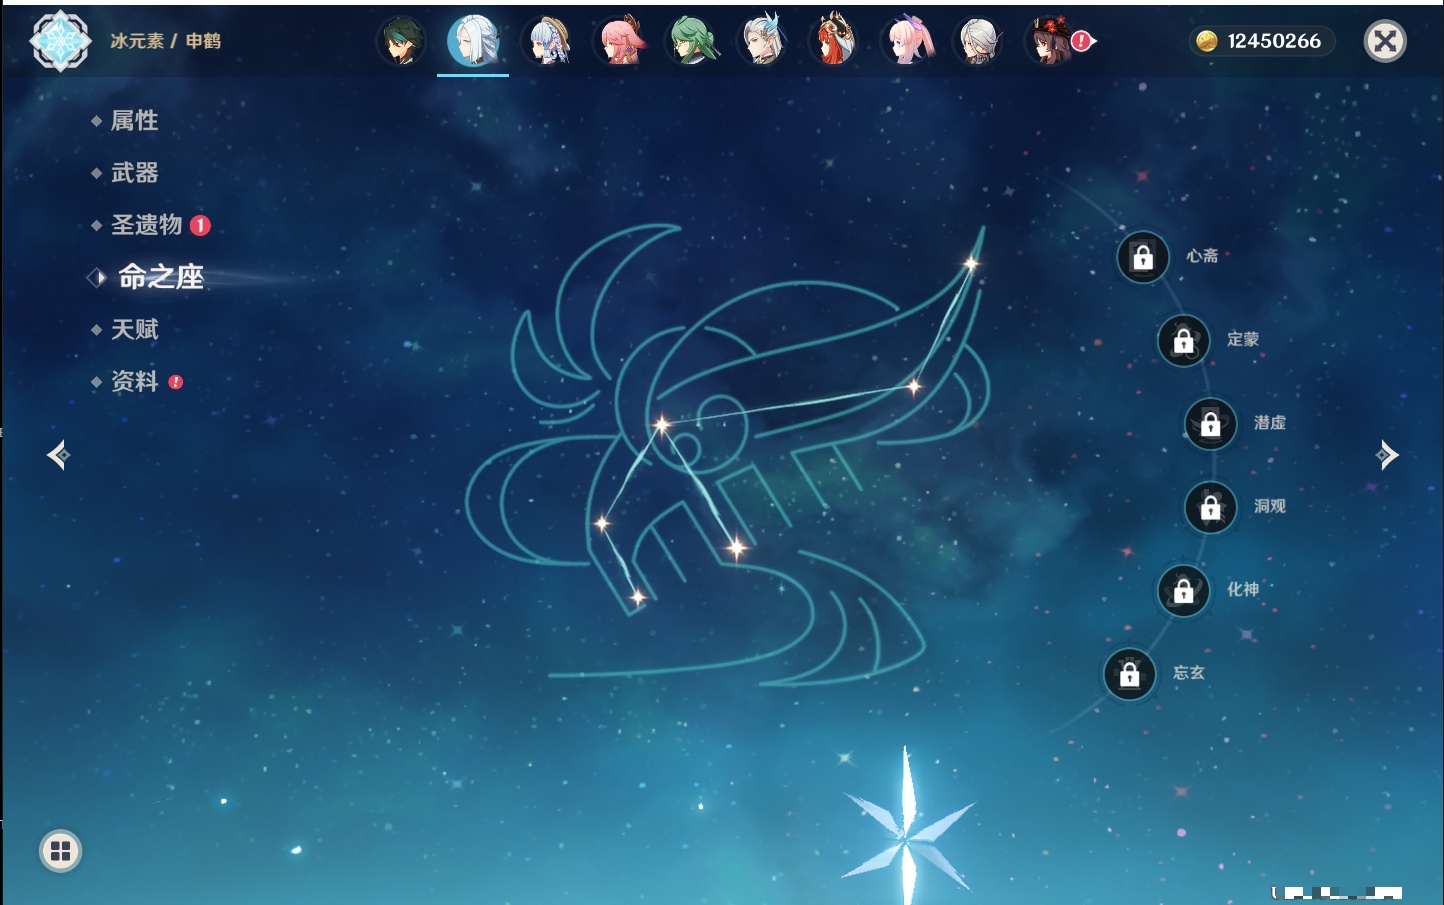Open the 圣遗物 artifacts tab
Image resolution: width=1444 pixels, height=905 pixels.
pyautogui.click(x=146, y=225)
